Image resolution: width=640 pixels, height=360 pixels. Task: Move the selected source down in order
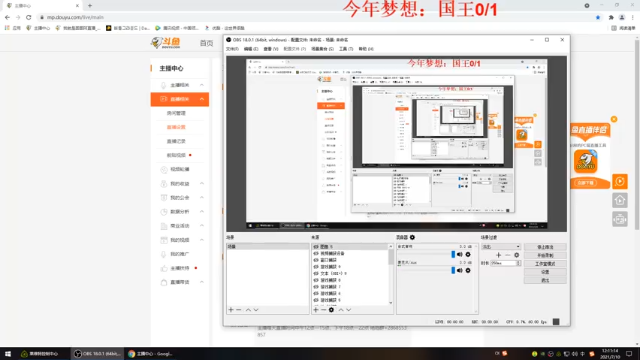pos(349,310)
